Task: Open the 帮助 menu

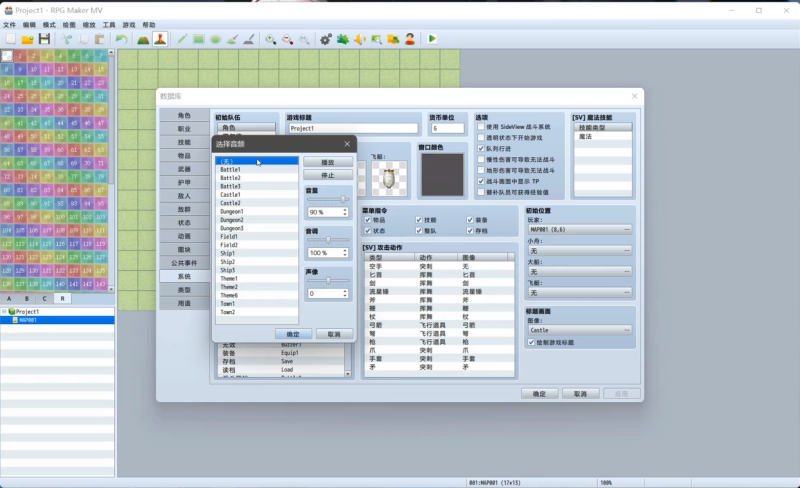Action: [x=148, y=25]
